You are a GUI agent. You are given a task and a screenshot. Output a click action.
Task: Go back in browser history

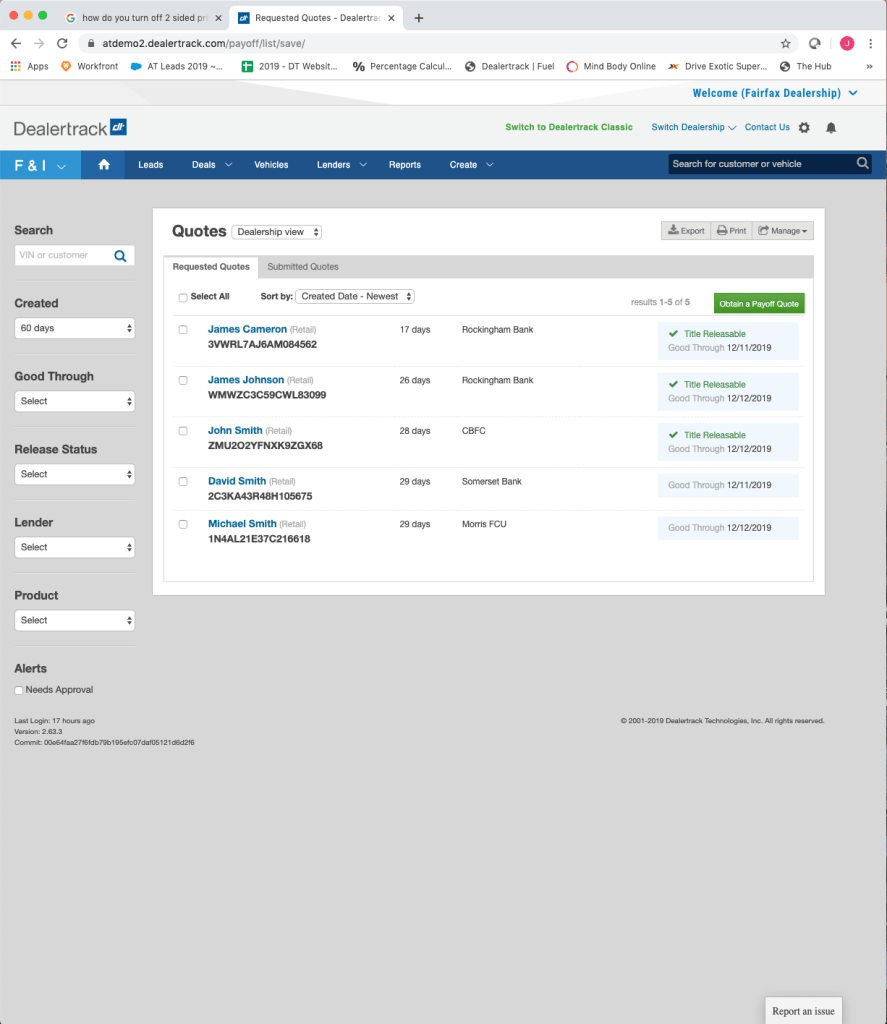pos(16,44)
